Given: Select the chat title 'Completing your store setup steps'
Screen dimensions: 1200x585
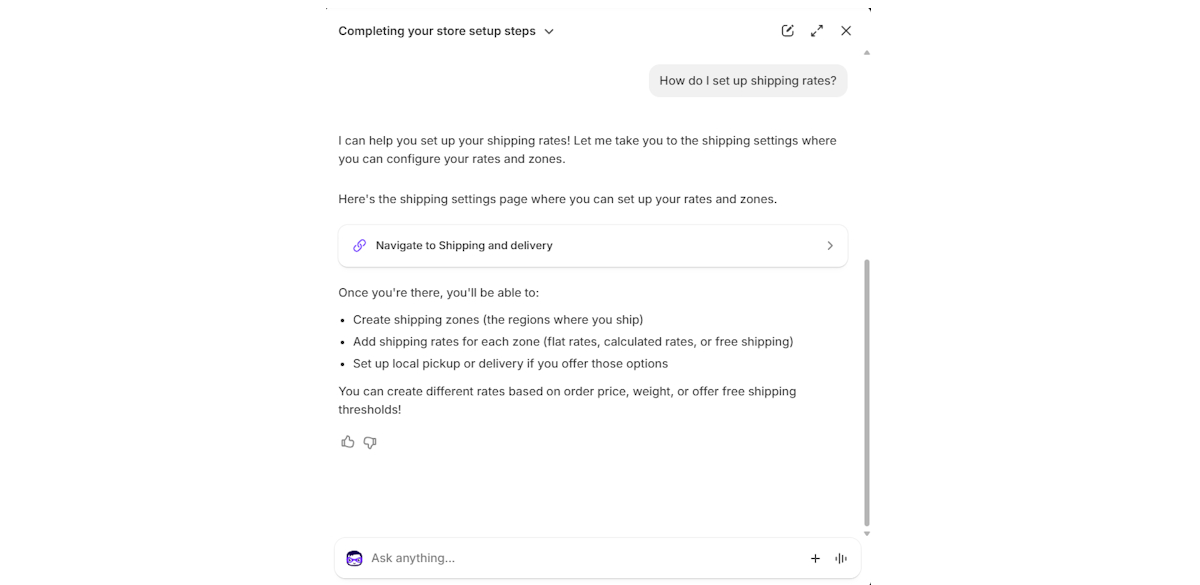Looking at the screenshot, I should point(437,31).
